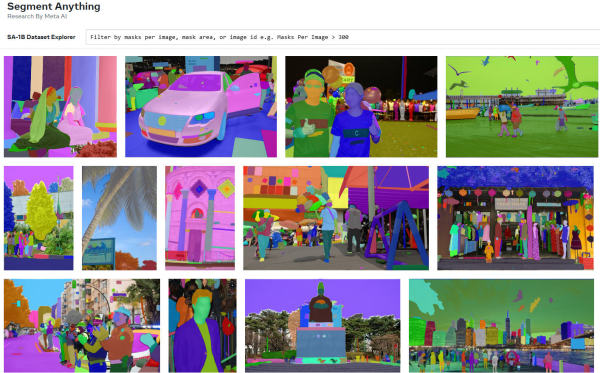Open the pink car segmentation thumbnail
The height and width of the screenshot is (373, 600).
[201, 107]
